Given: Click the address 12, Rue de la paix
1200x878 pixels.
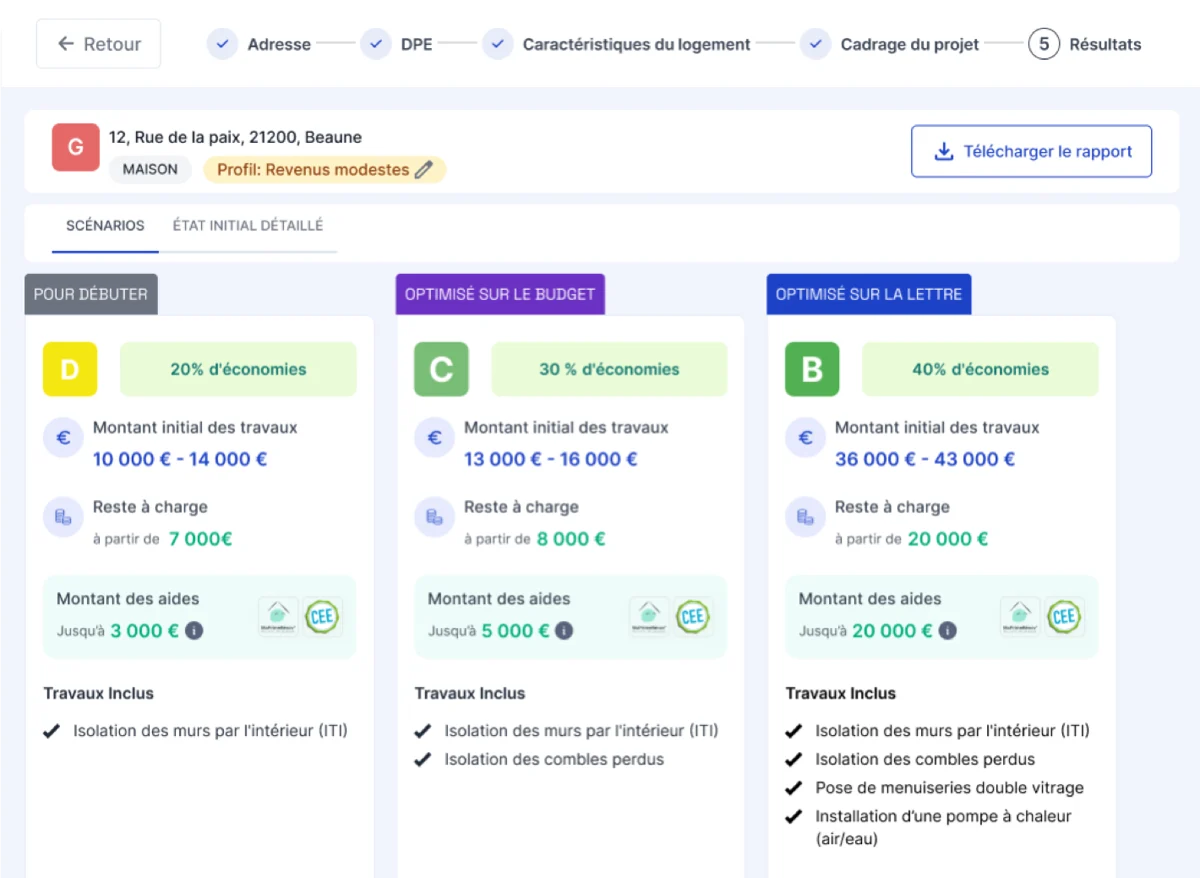Looking at the screenshot, I should pos(235,137).
